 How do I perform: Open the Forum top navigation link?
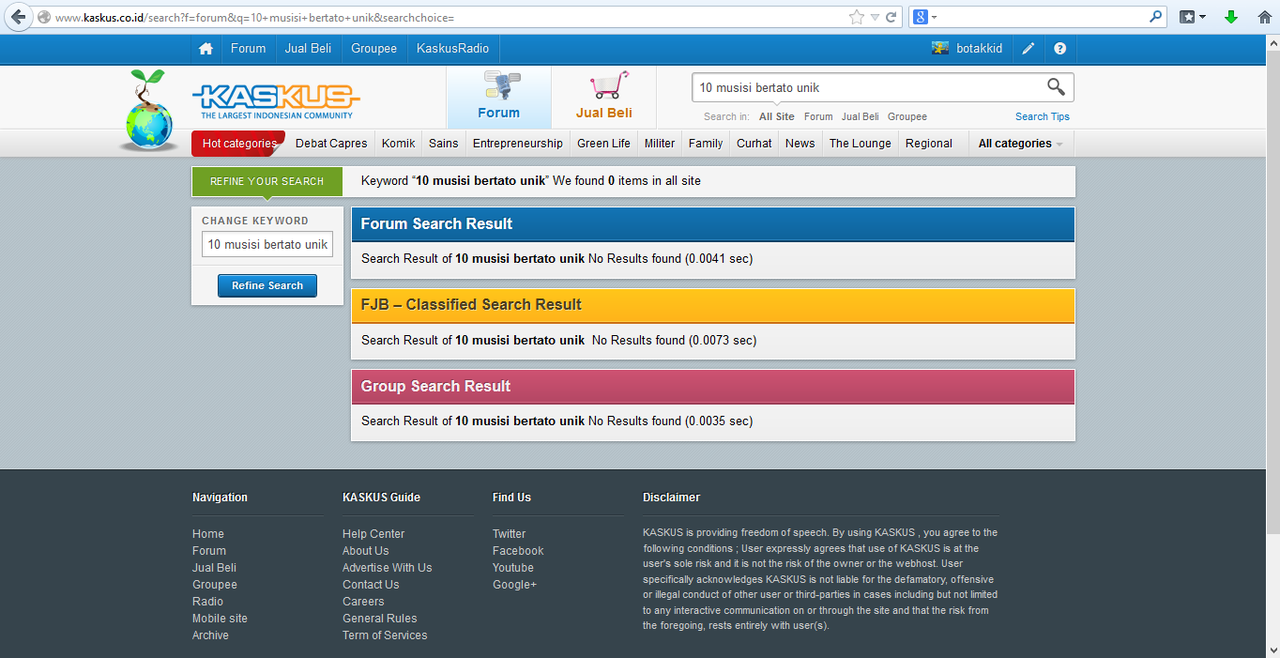coord(248,49)
